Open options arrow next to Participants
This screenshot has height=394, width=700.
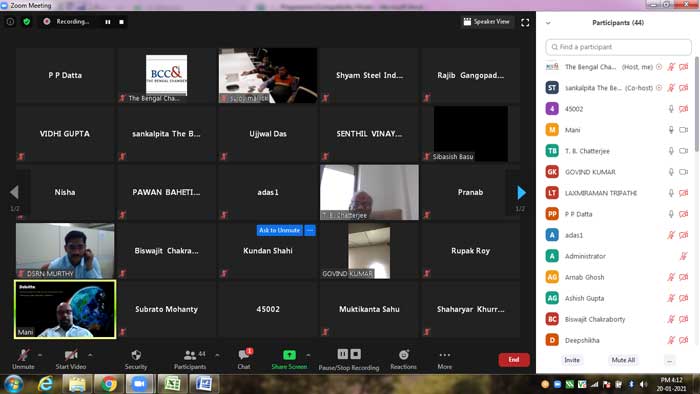(217, 355)
